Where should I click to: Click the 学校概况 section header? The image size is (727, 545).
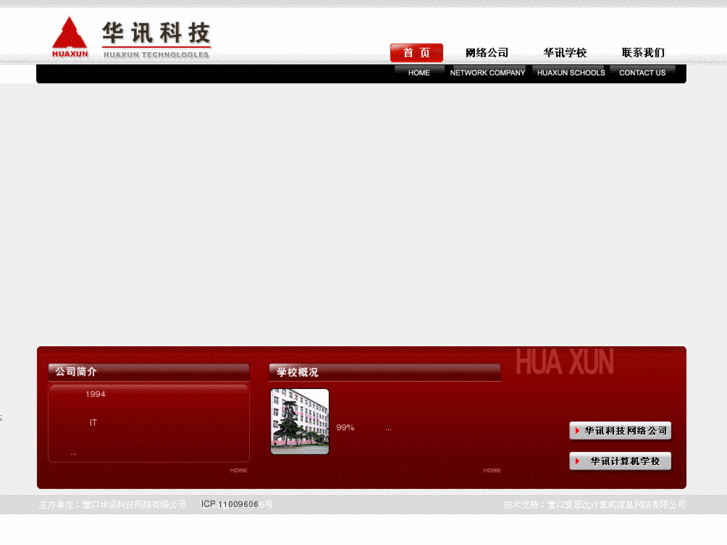pos(385,372)
